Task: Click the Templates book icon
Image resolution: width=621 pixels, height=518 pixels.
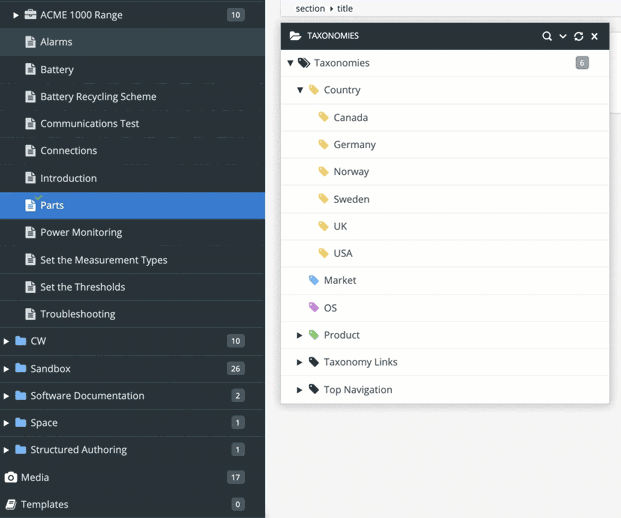Action: pos(11,504)
